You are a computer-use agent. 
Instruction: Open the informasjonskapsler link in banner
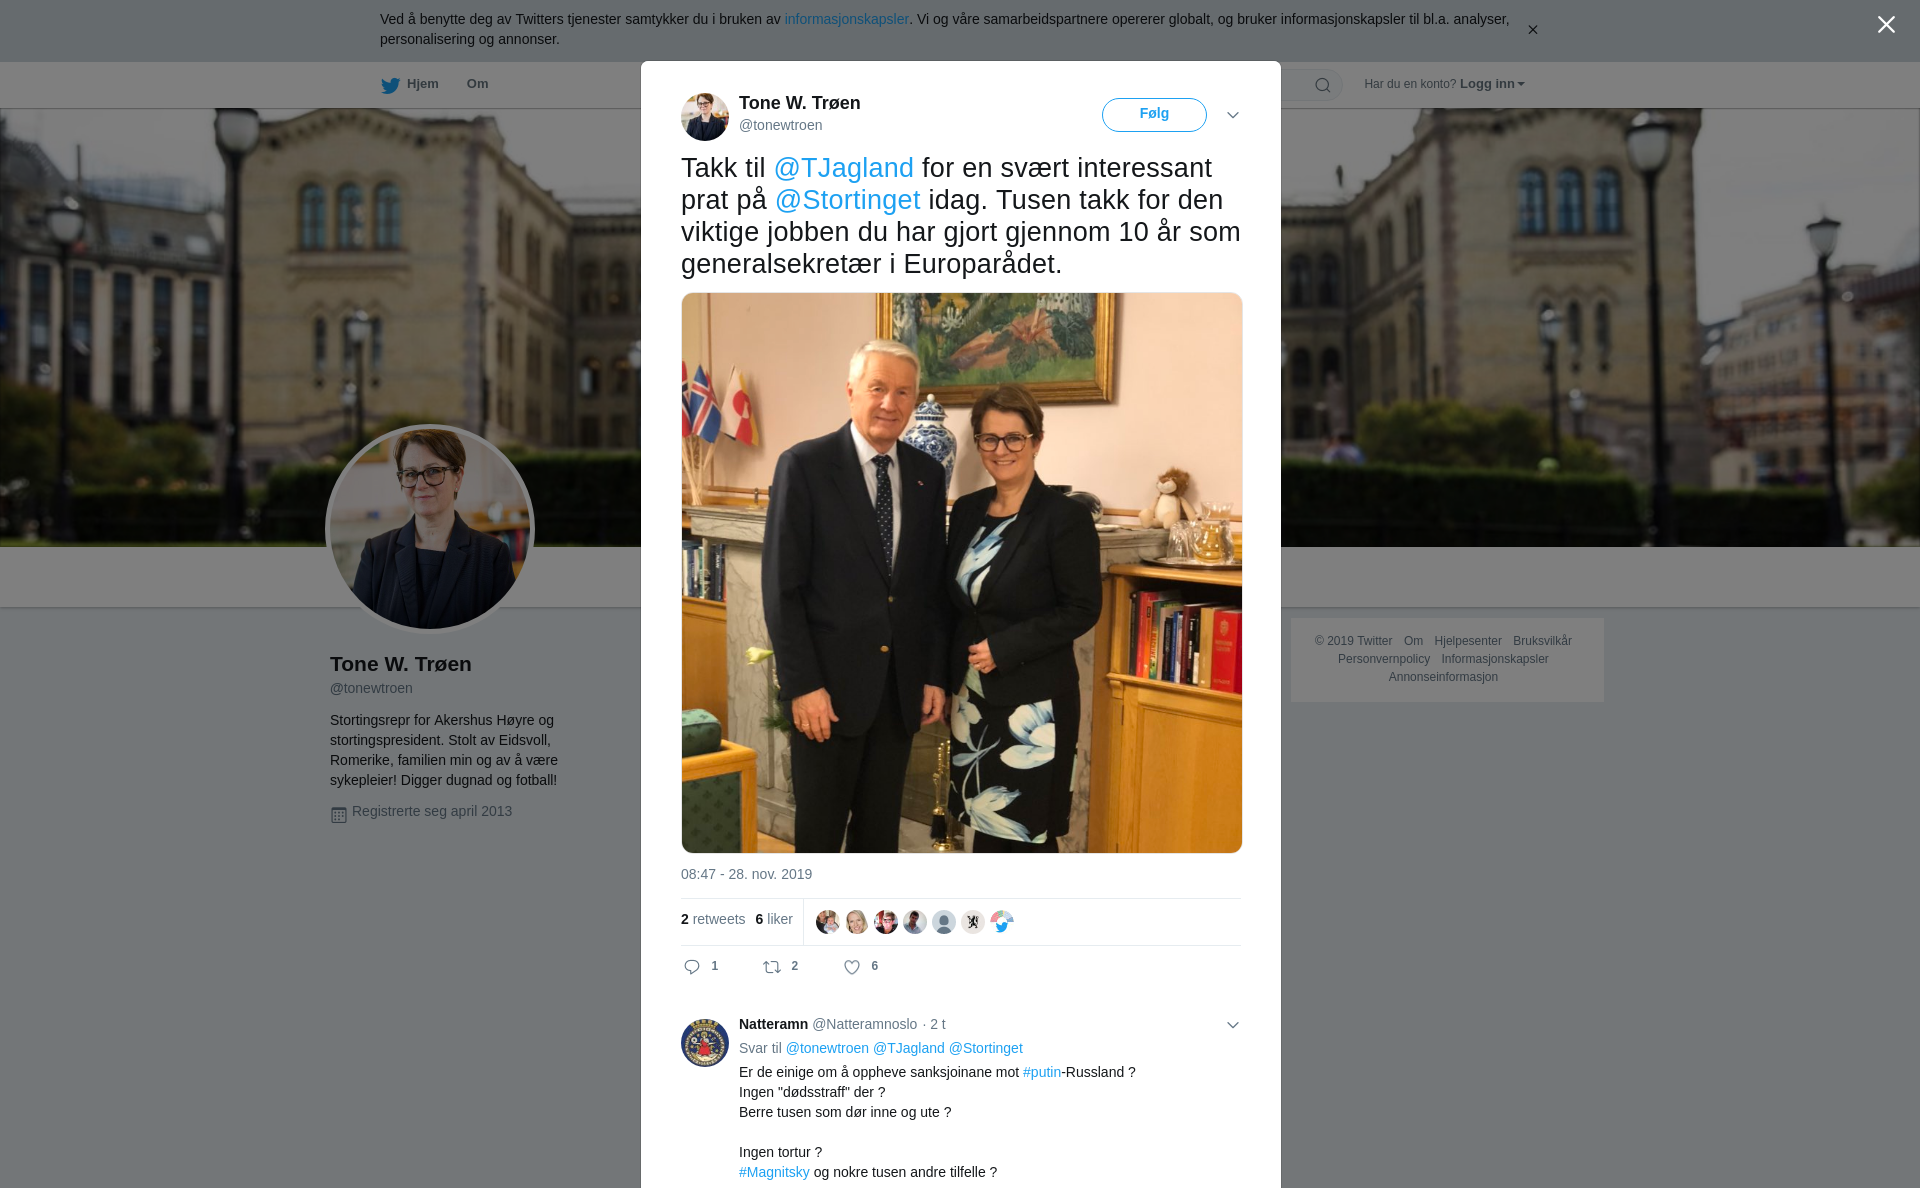846,19
